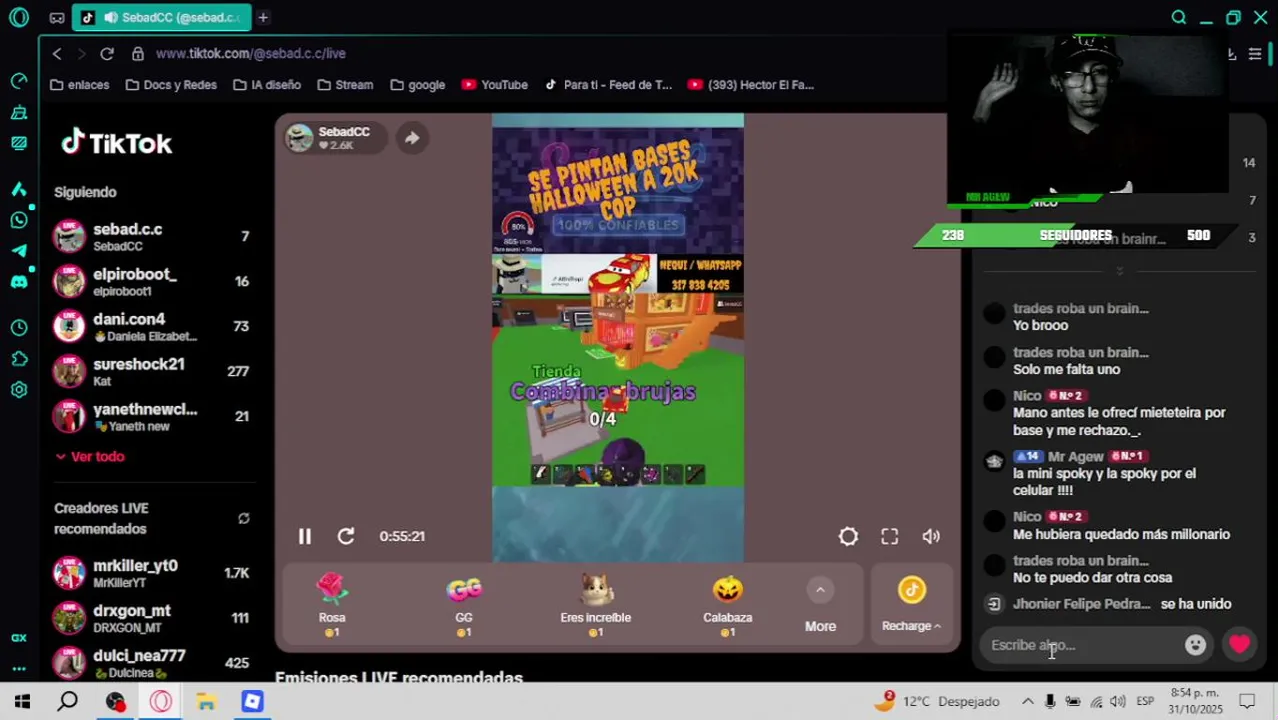Open a new browser tab

263,17
